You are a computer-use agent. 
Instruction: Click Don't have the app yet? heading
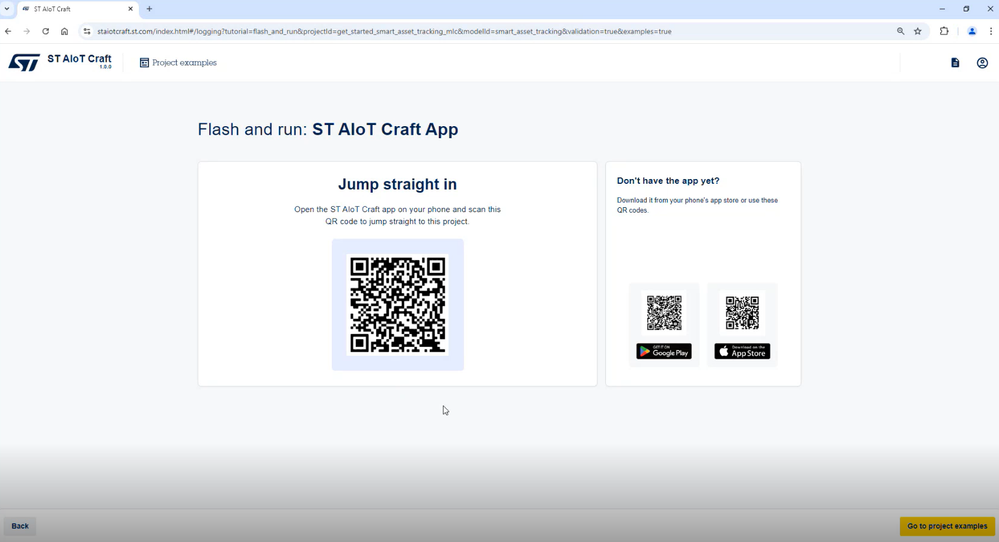point(668,181)
